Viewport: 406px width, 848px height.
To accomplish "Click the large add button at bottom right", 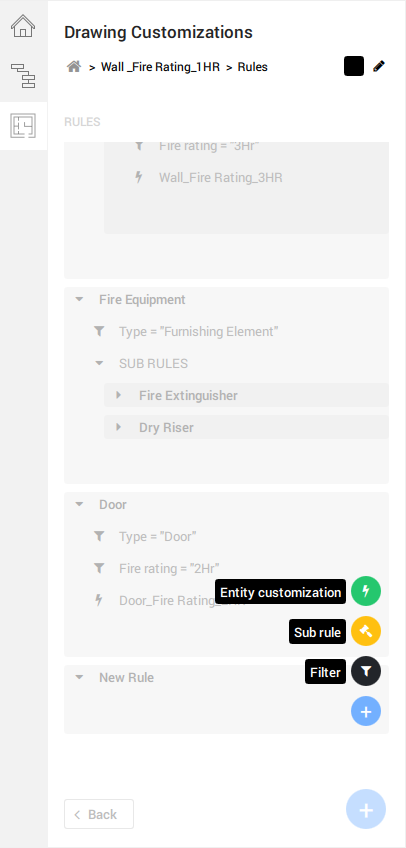I will (x=366, y=809).
